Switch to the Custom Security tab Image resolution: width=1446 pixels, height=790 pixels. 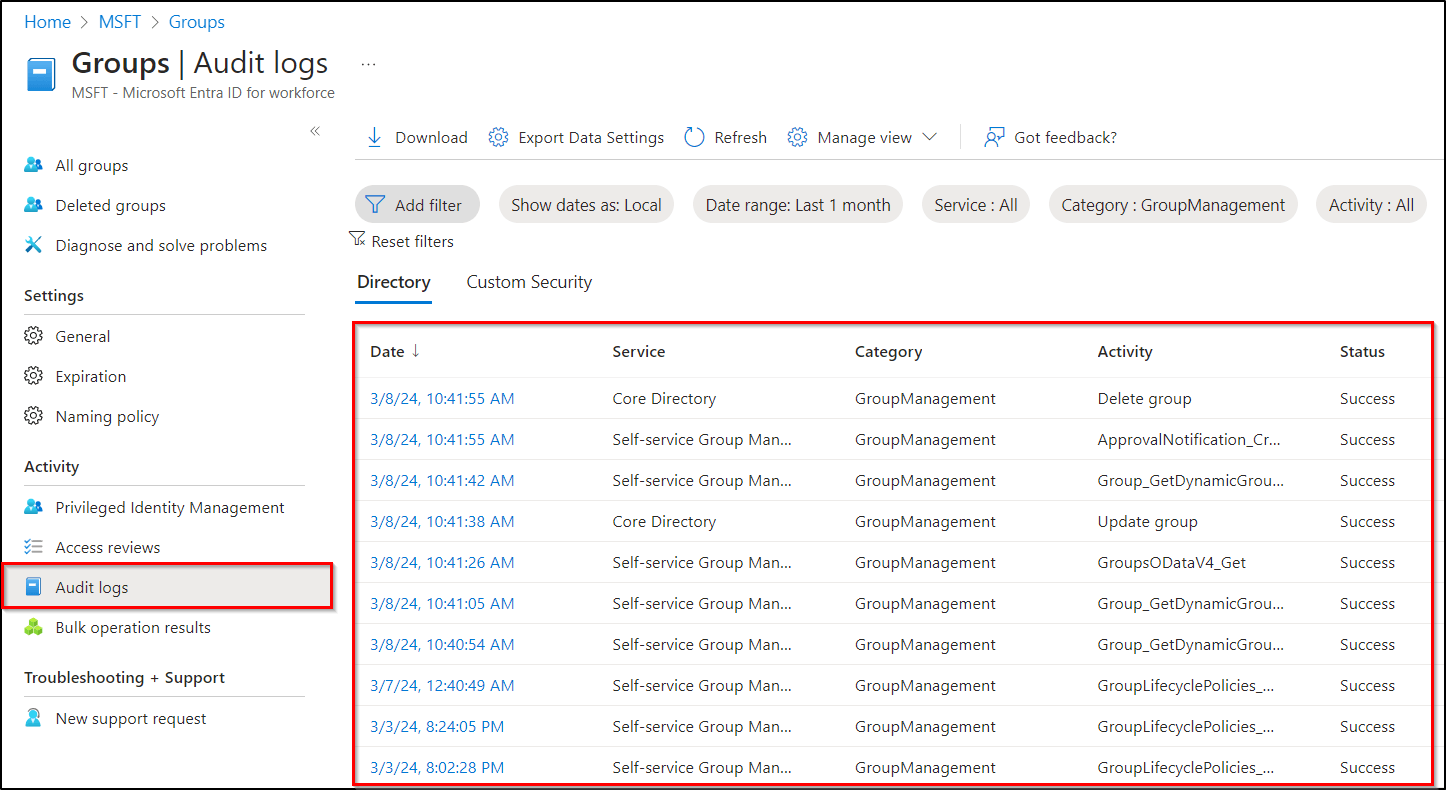coord(529,282)
